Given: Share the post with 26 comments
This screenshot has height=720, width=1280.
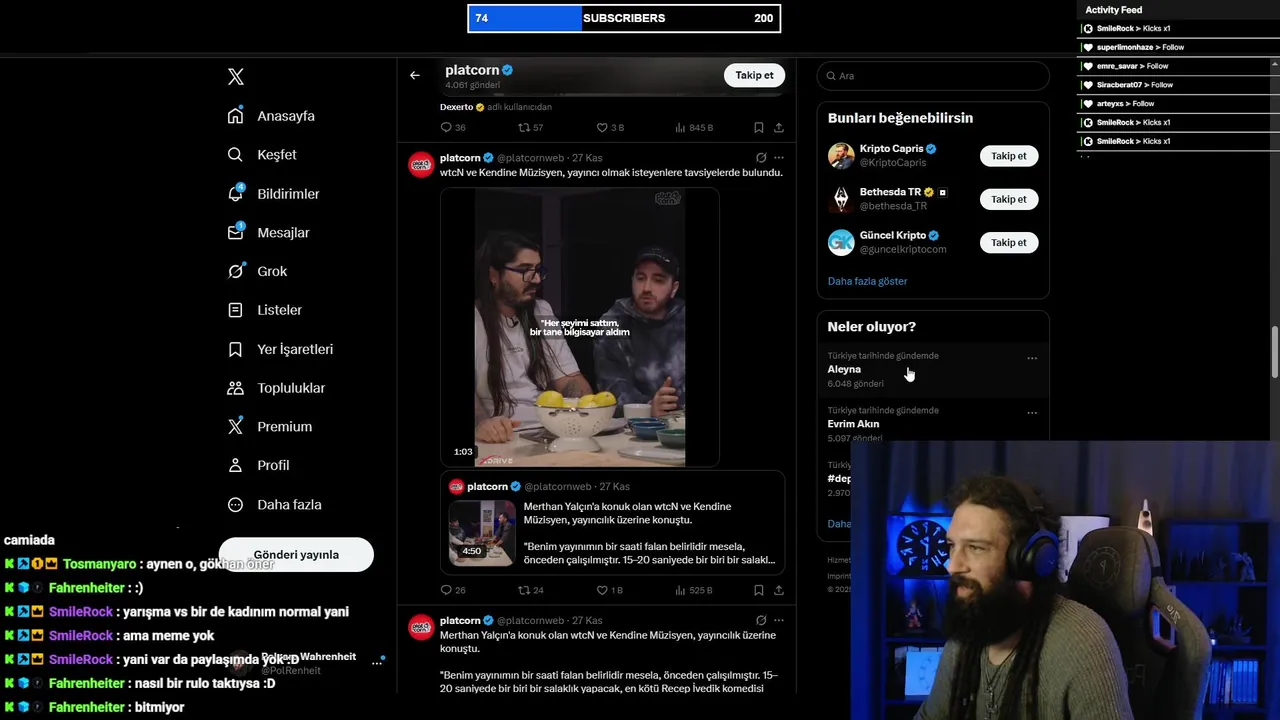Looking at the screenshot, I should point(779,590).
